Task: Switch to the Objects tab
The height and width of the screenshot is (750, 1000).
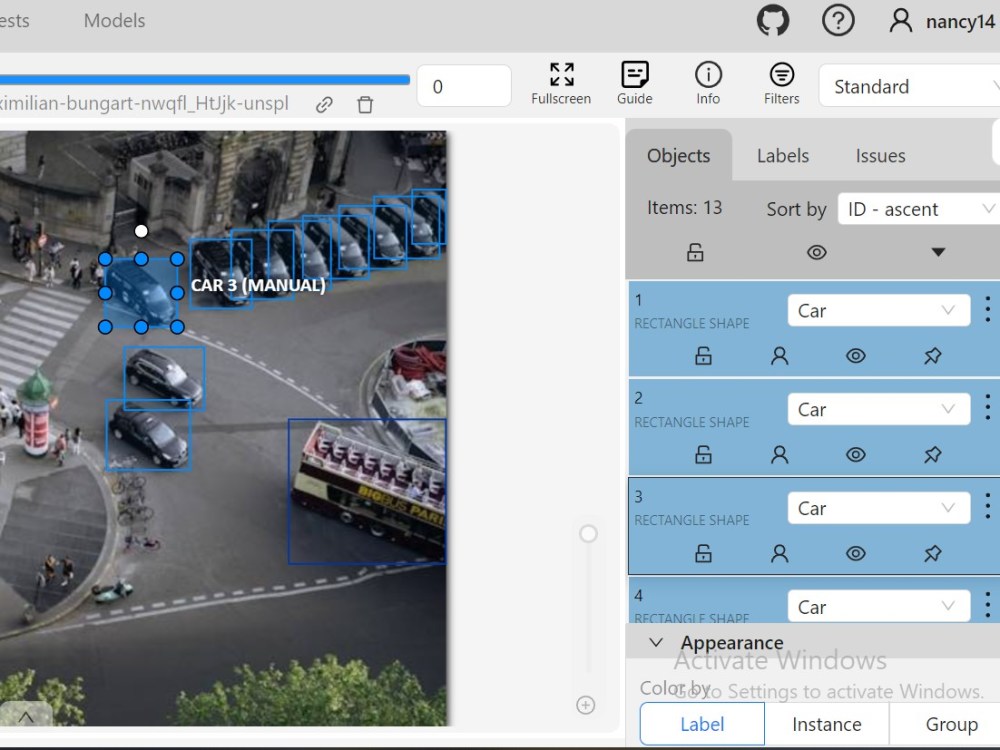Action: coord(679,156)
